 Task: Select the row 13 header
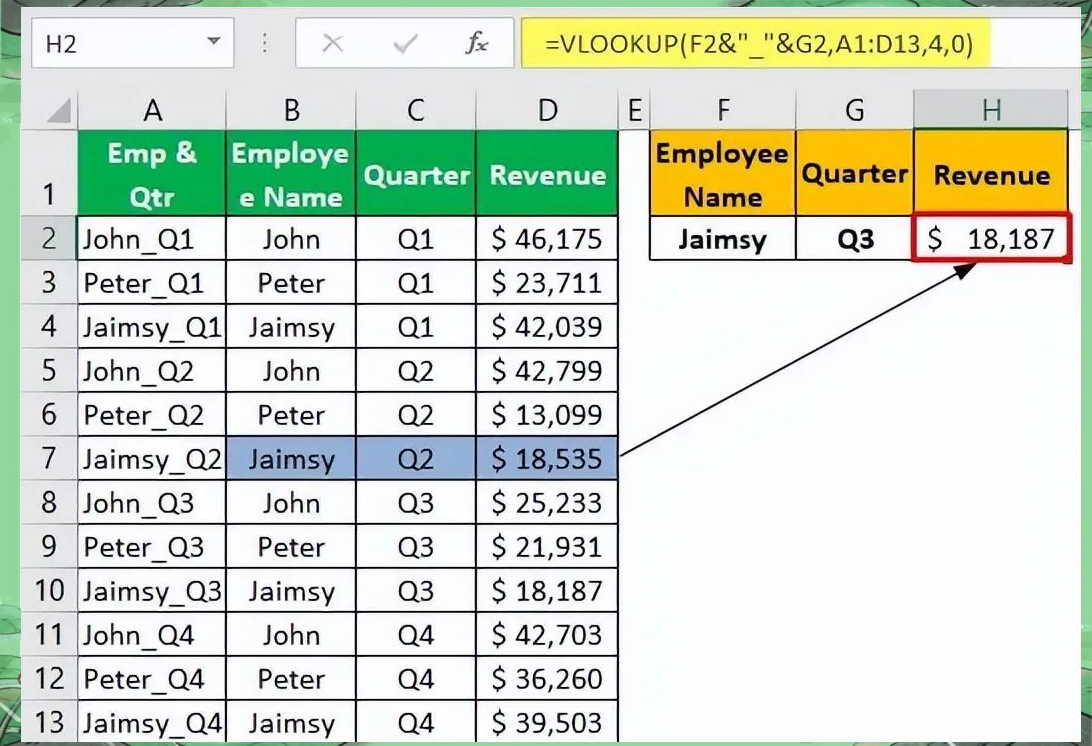point(46,722)
